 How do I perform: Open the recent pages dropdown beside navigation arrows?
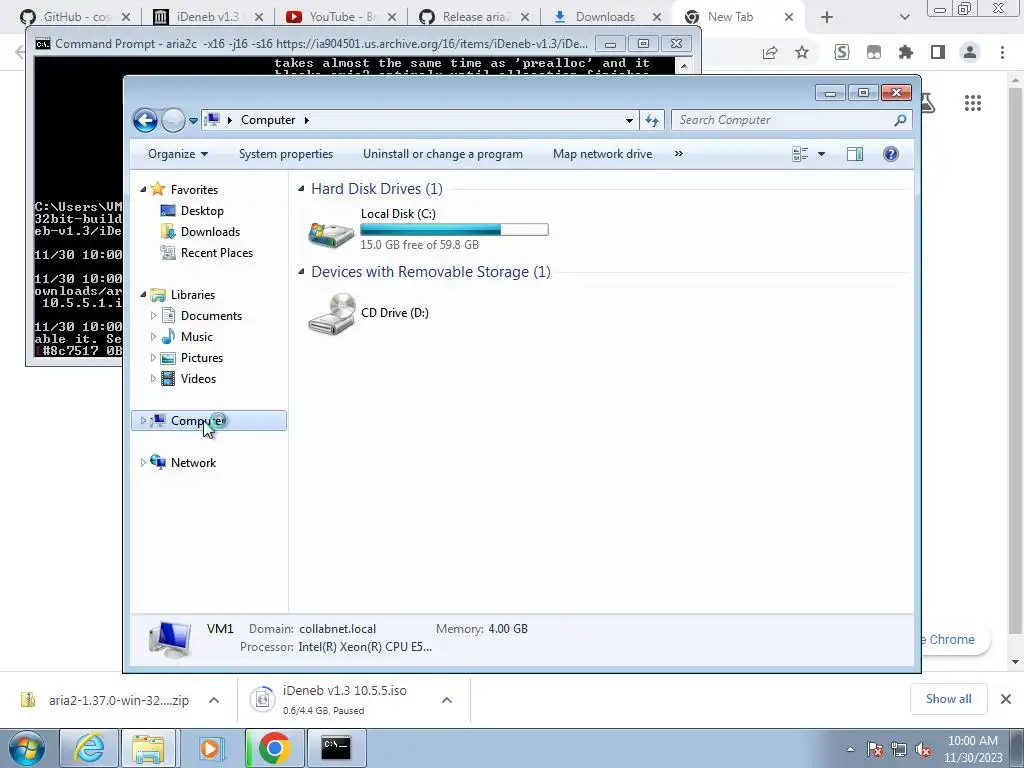pos(193,121)
